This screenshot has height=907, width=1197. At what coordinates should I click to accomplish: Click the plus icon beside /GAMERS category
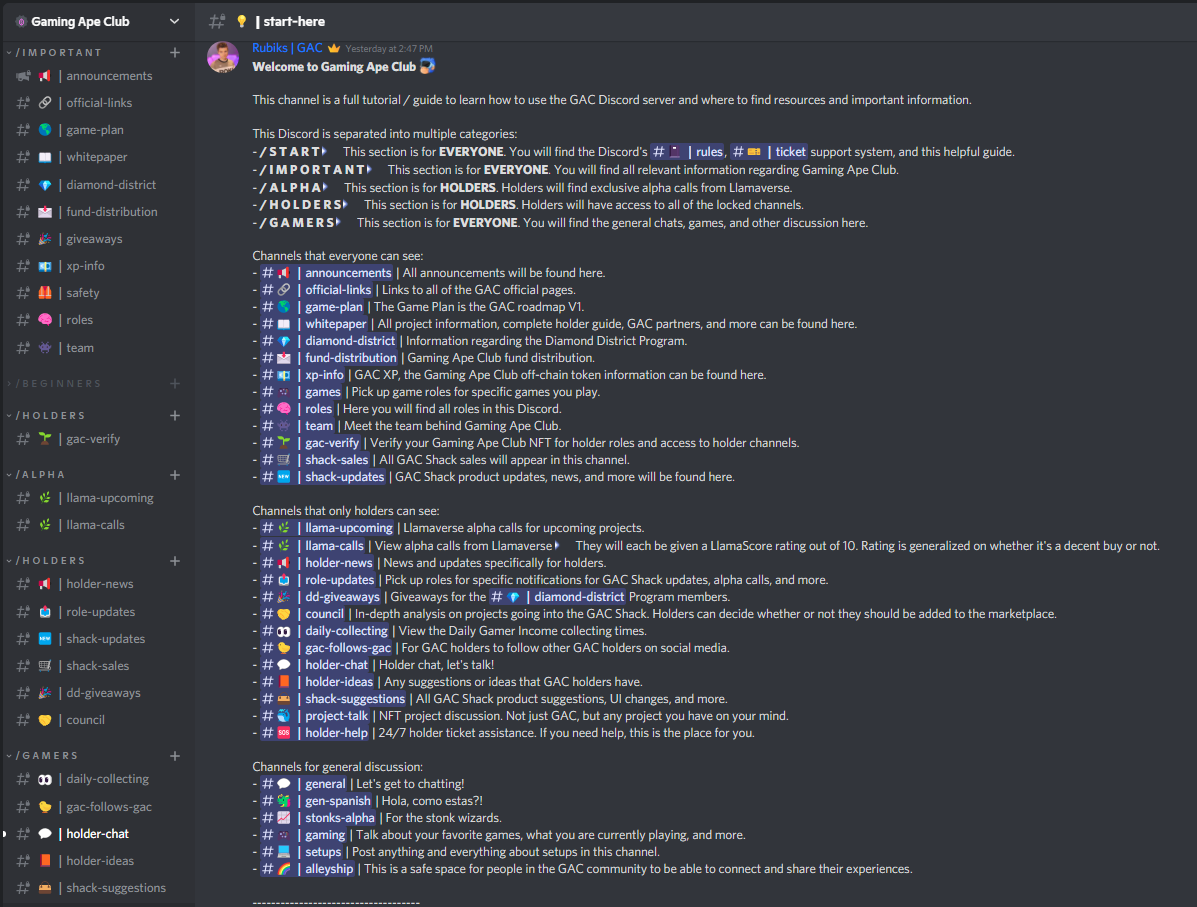[x=175, y=756]
